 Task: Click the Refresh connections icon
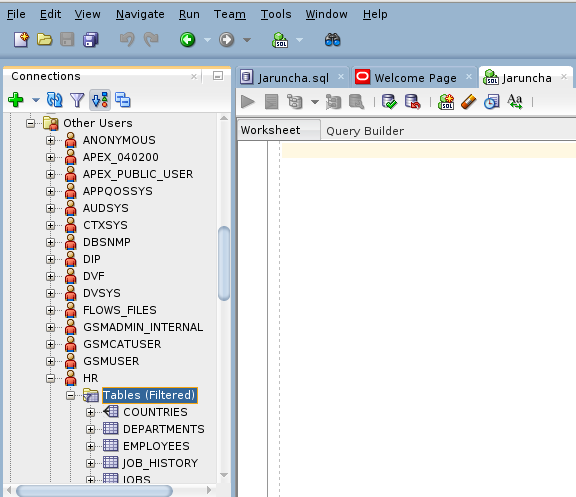tap(54, 100)
